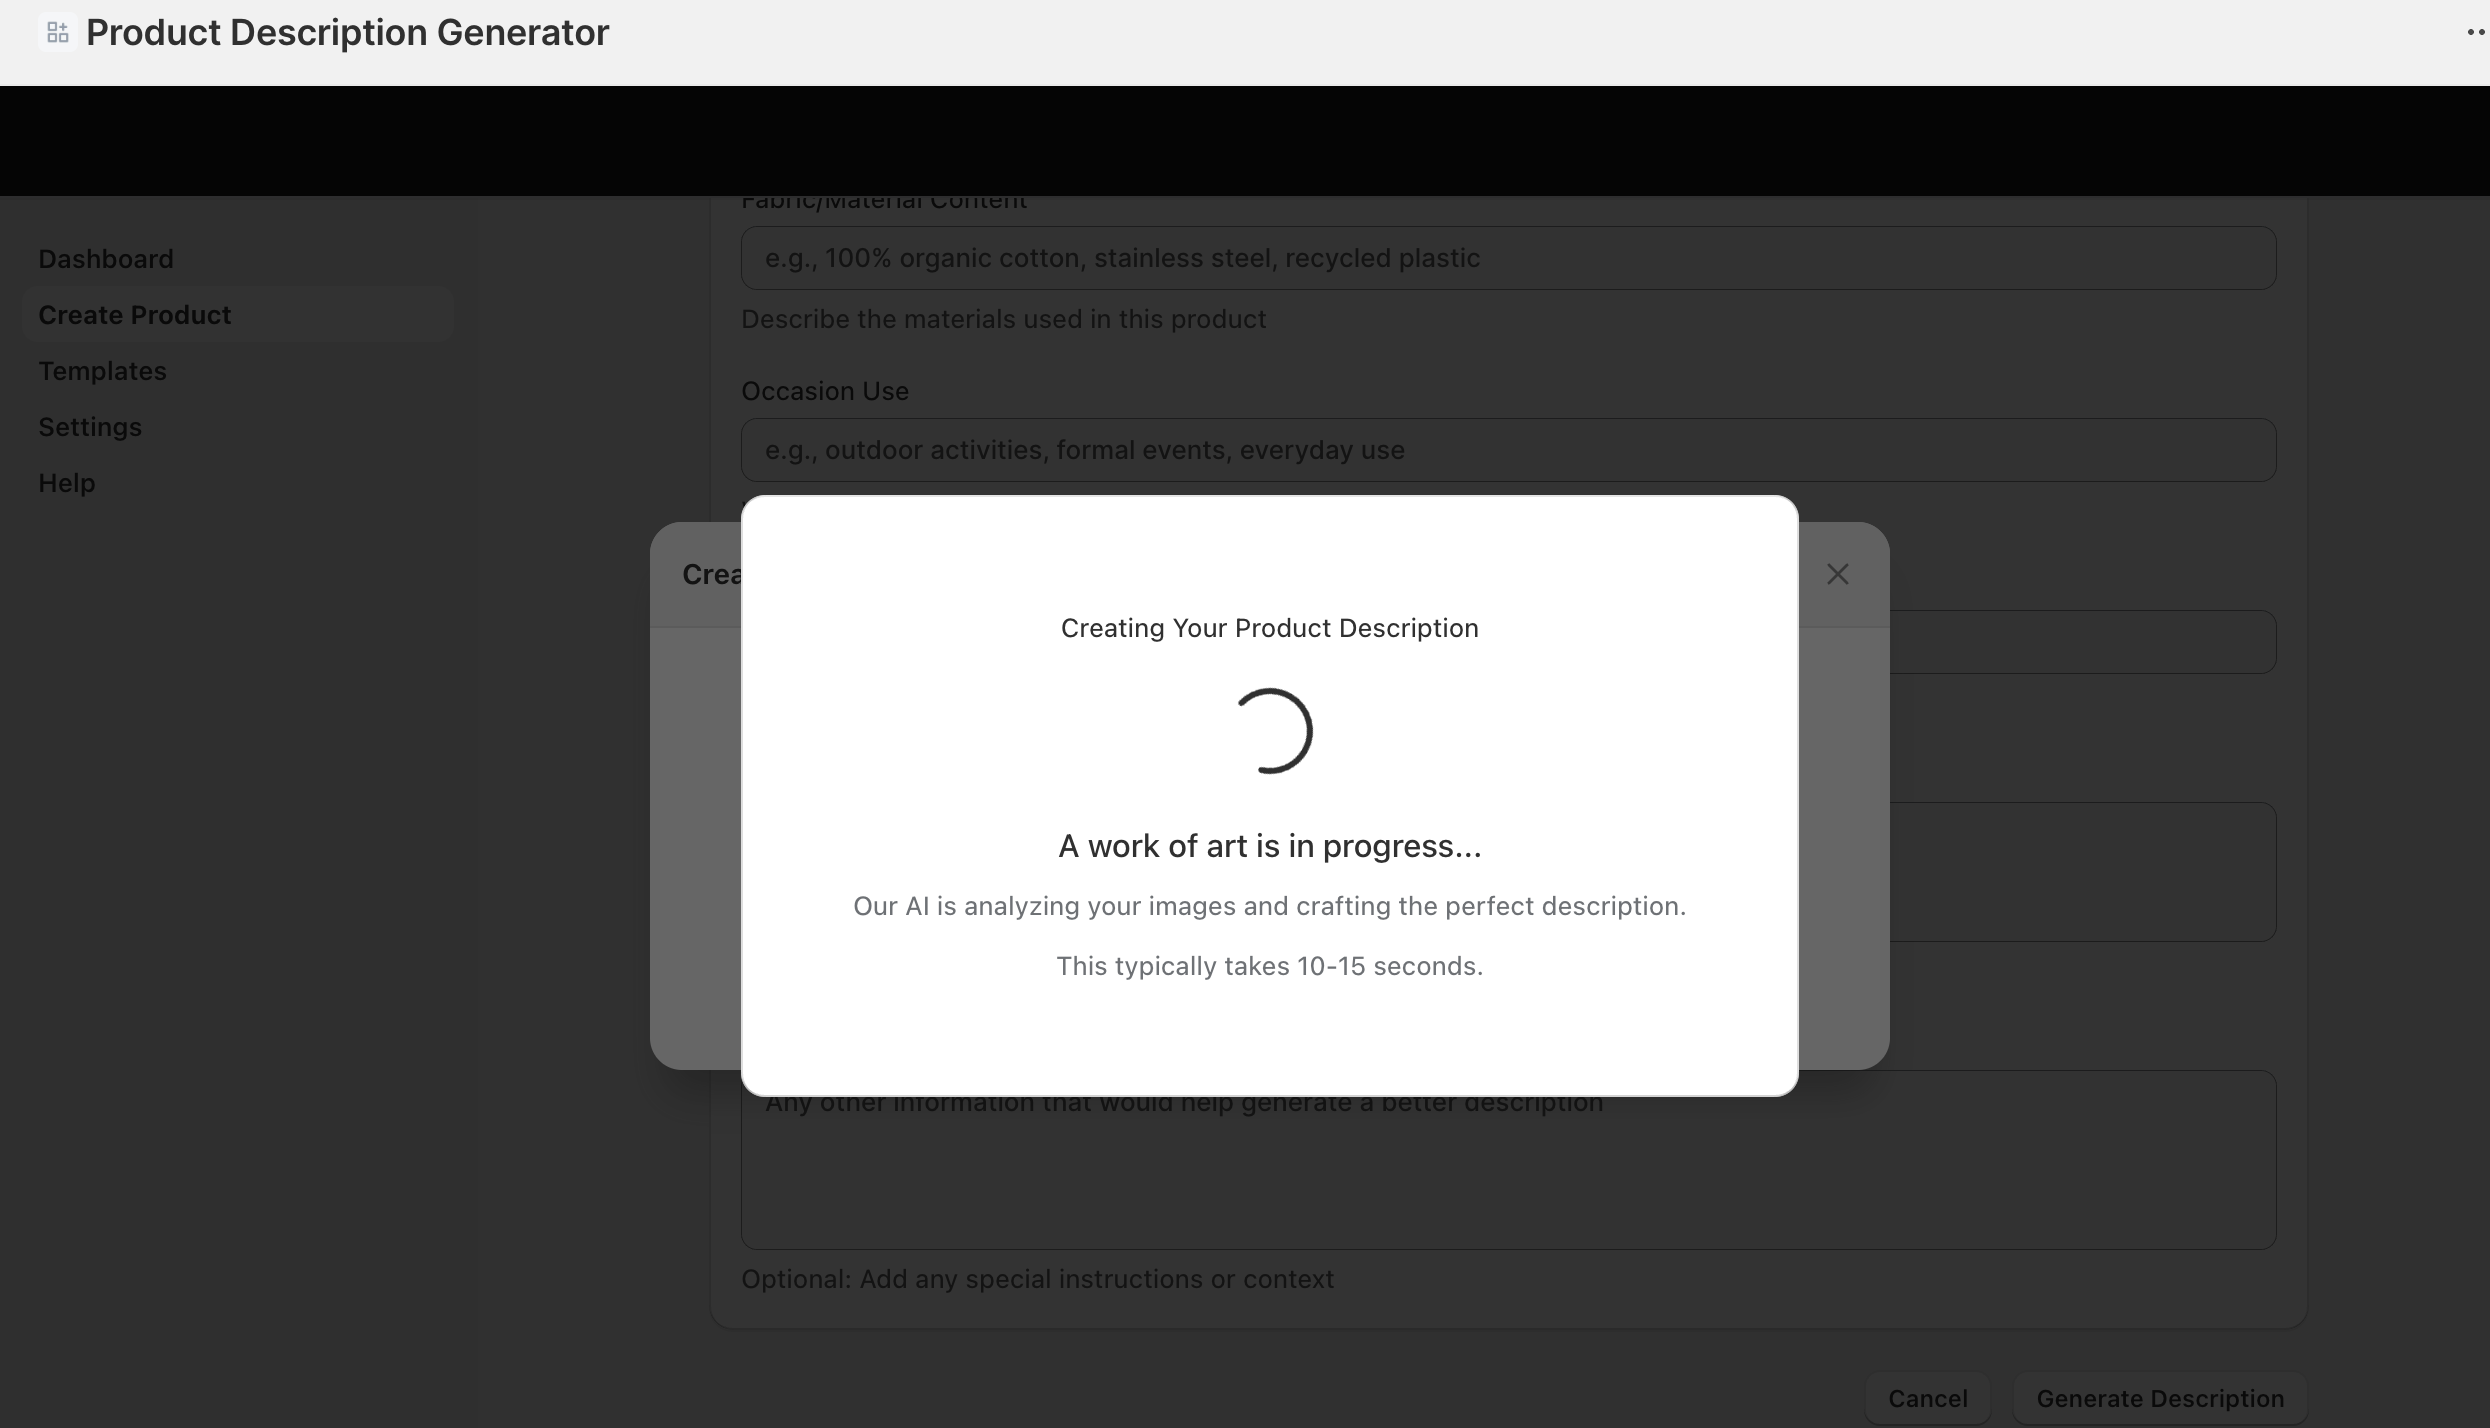Image resolution: width=2490 pixels, height=1428 pixels.
Task: Open Help from the sidebar
Action: 67,483
